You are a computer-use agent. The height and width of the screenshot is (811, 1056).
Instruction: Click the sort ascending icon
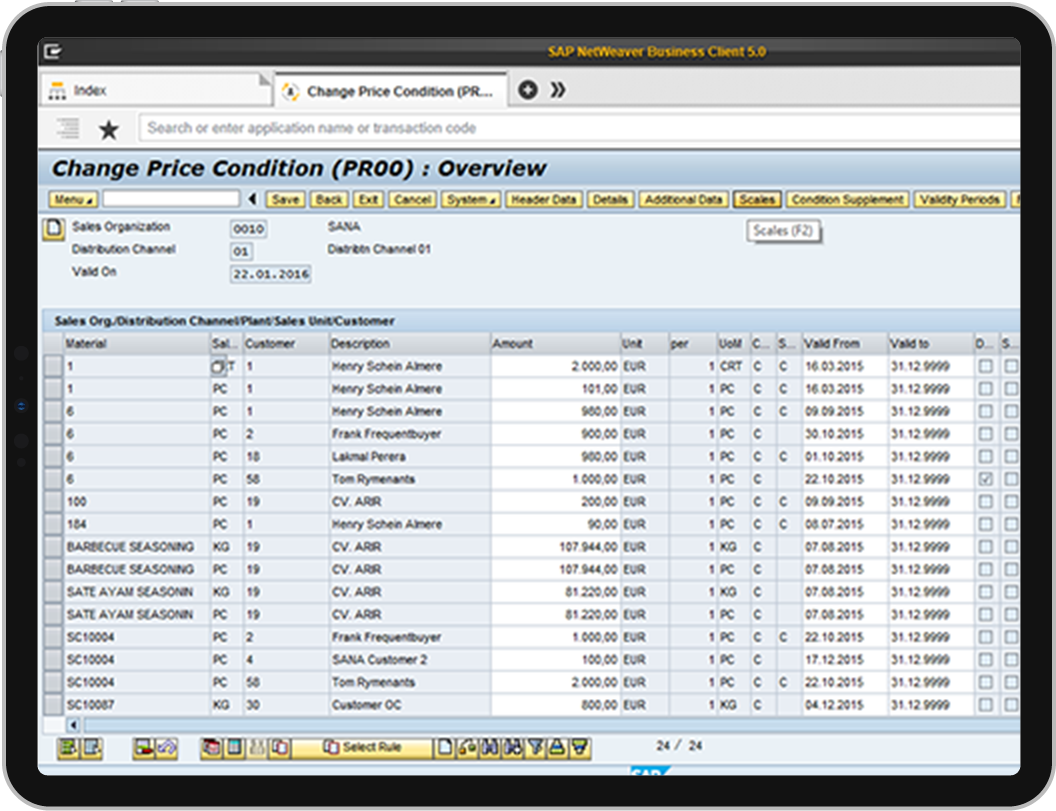pos(557,748)
